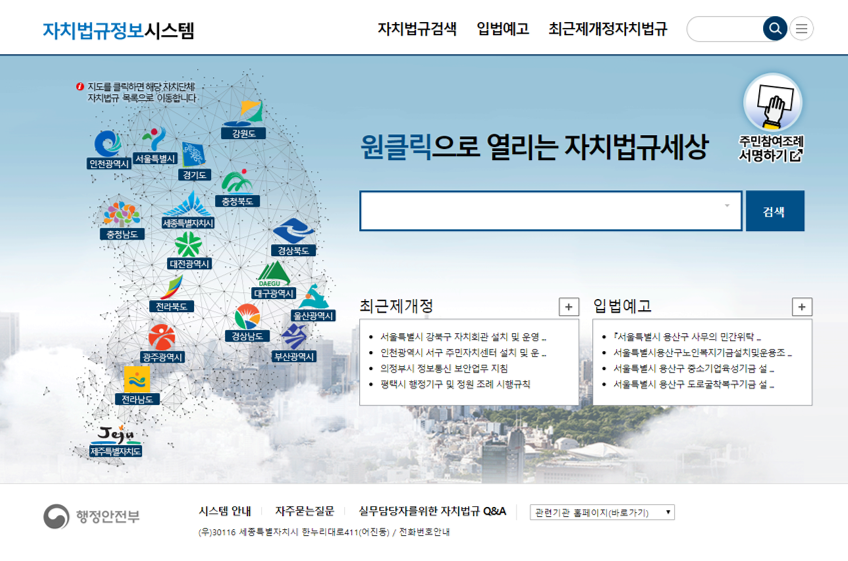This screenshot has height=561, width=848.
Task: Click the blue 검색 button
Action: [x=775, y=211]
